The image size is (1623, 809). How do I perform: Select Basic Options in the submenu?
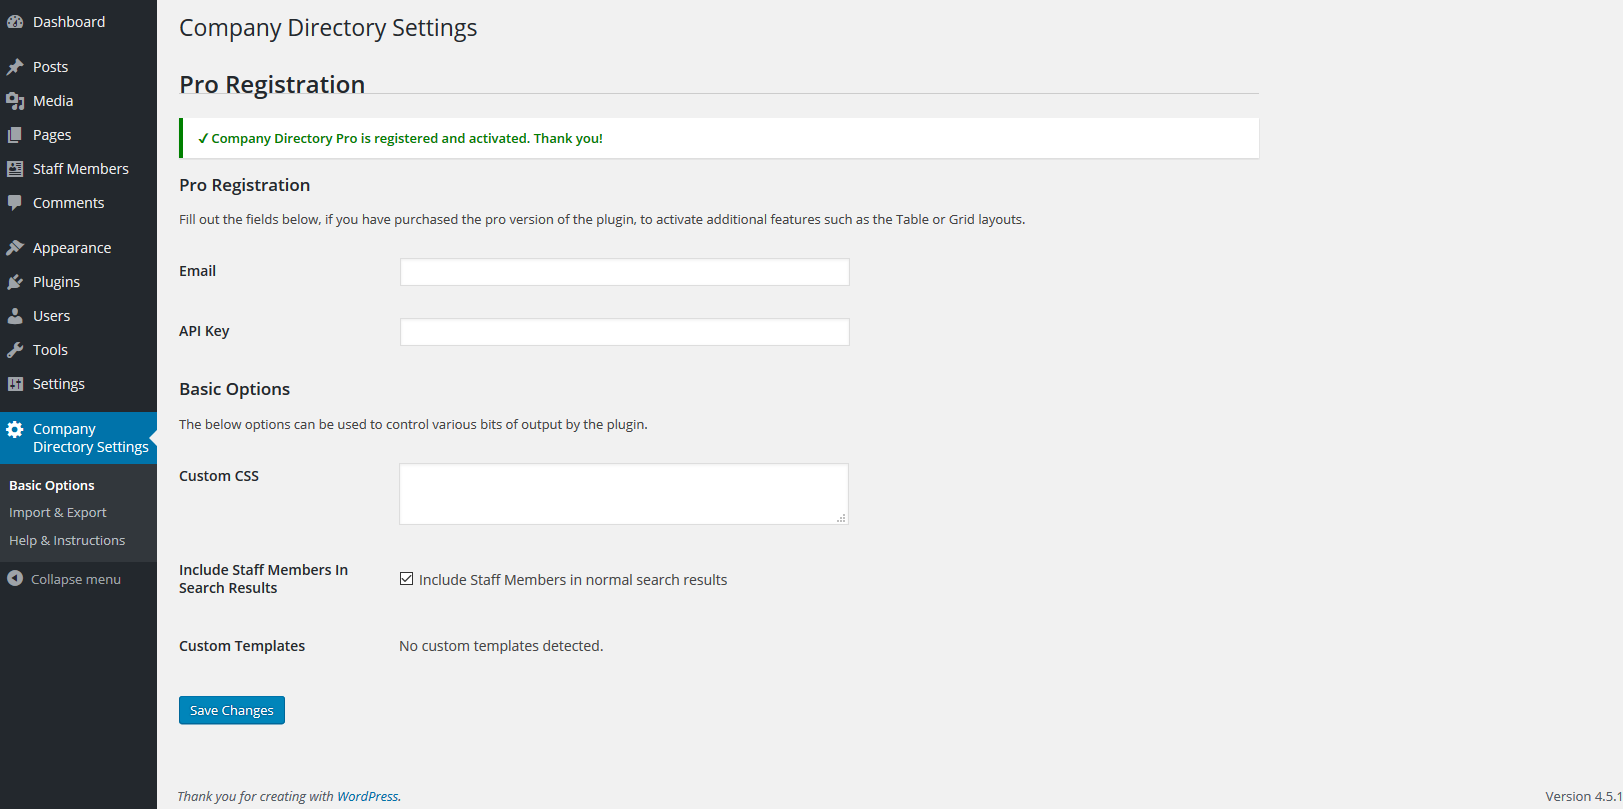[52, 486]
